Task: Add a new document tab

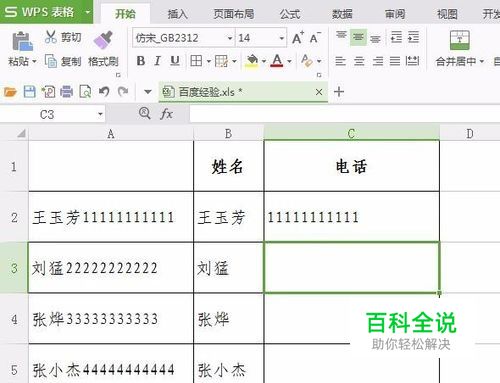Action: point(339,92)
